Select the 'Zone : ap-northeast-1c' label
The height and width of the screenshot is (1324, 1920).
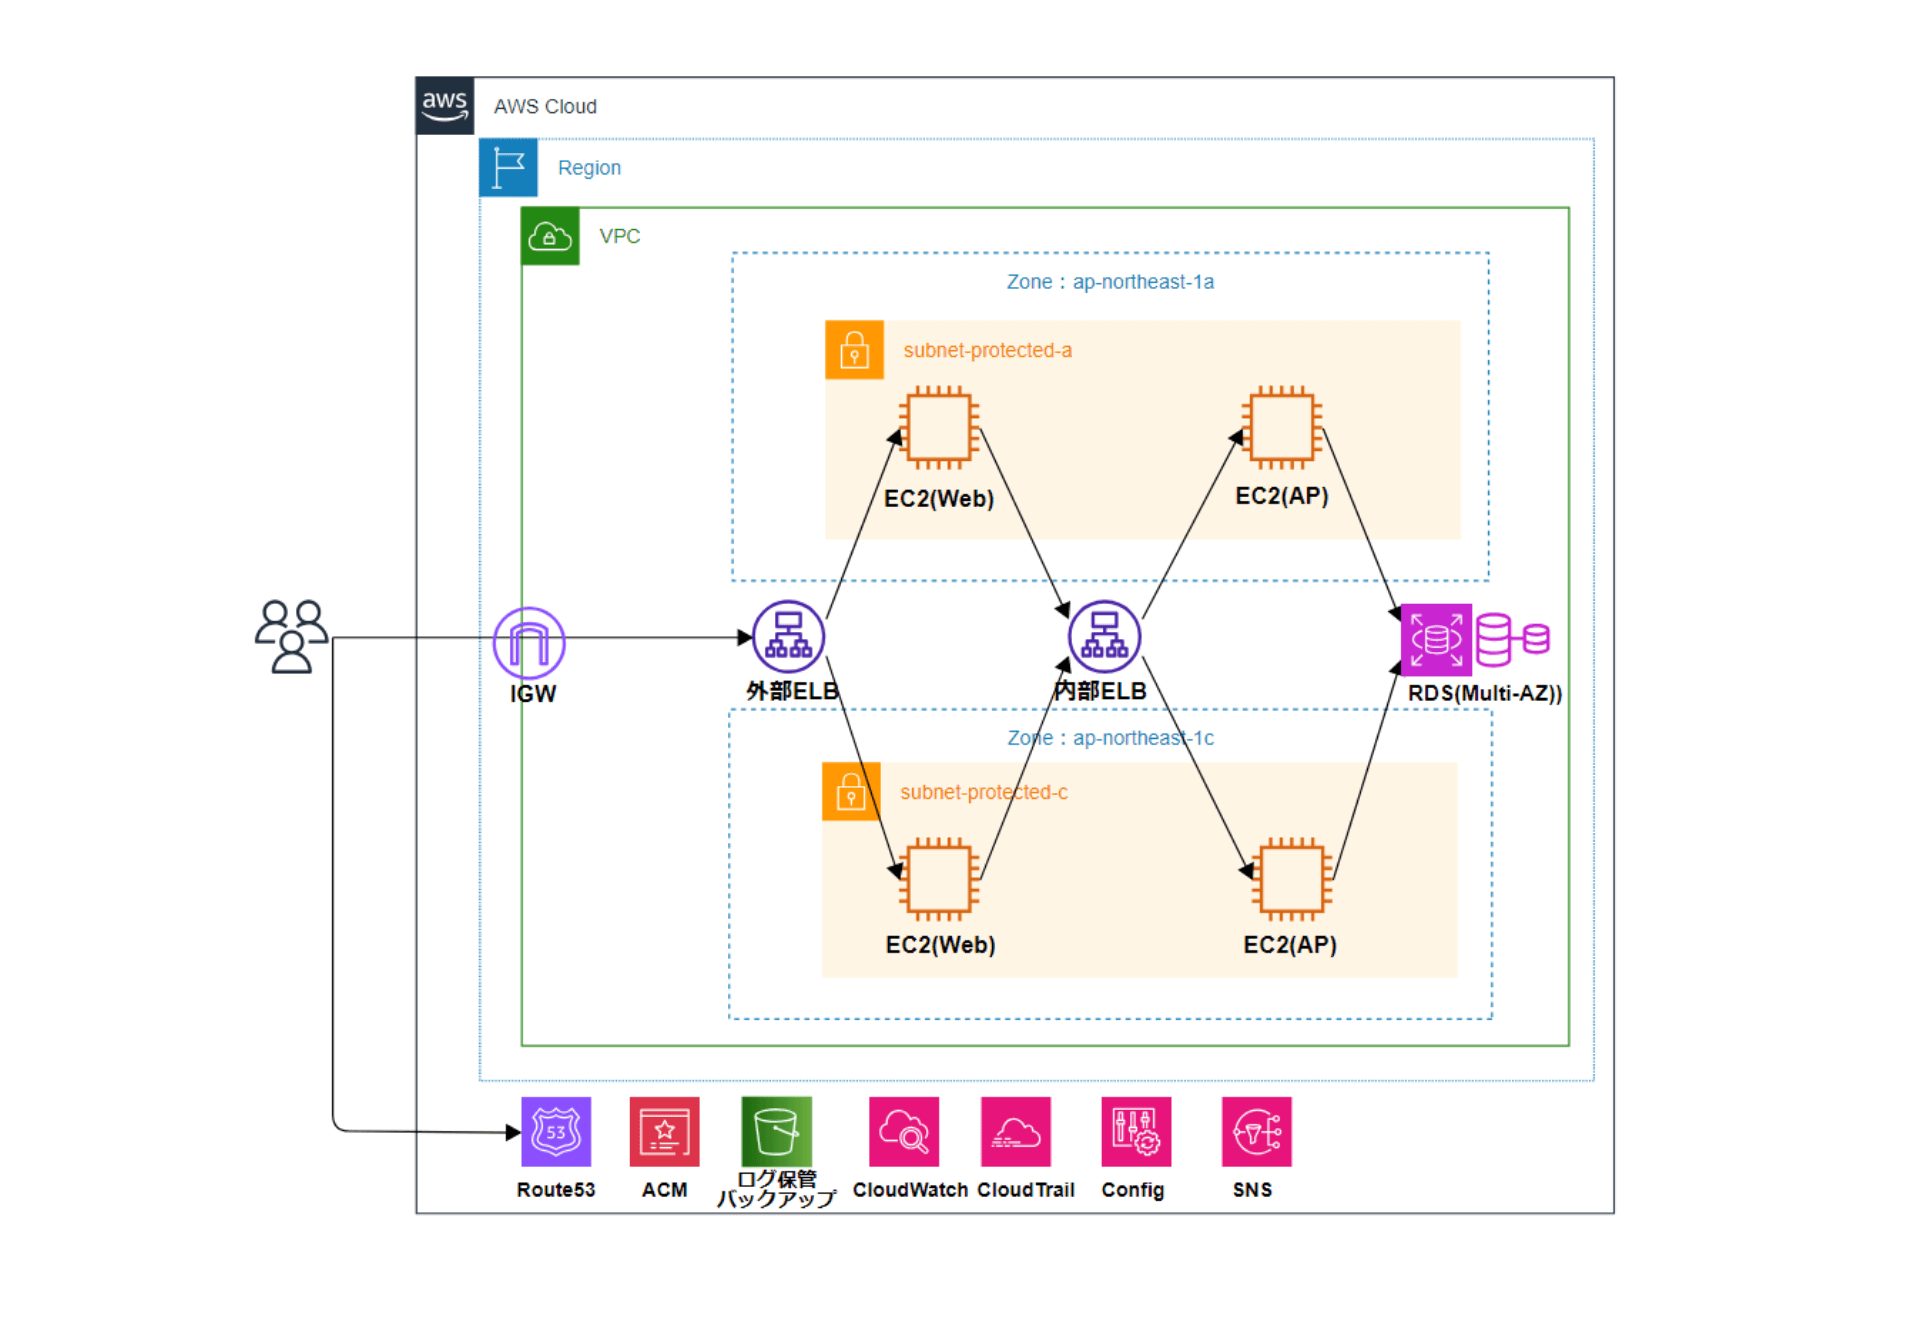pyautogui.click(x=1110, y=738)
